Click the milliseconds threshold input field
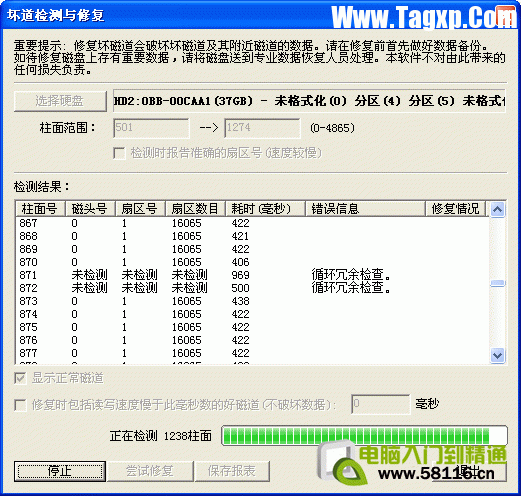Image resolution: width=521 pixels, height=496 pixels. coord(381,404)
